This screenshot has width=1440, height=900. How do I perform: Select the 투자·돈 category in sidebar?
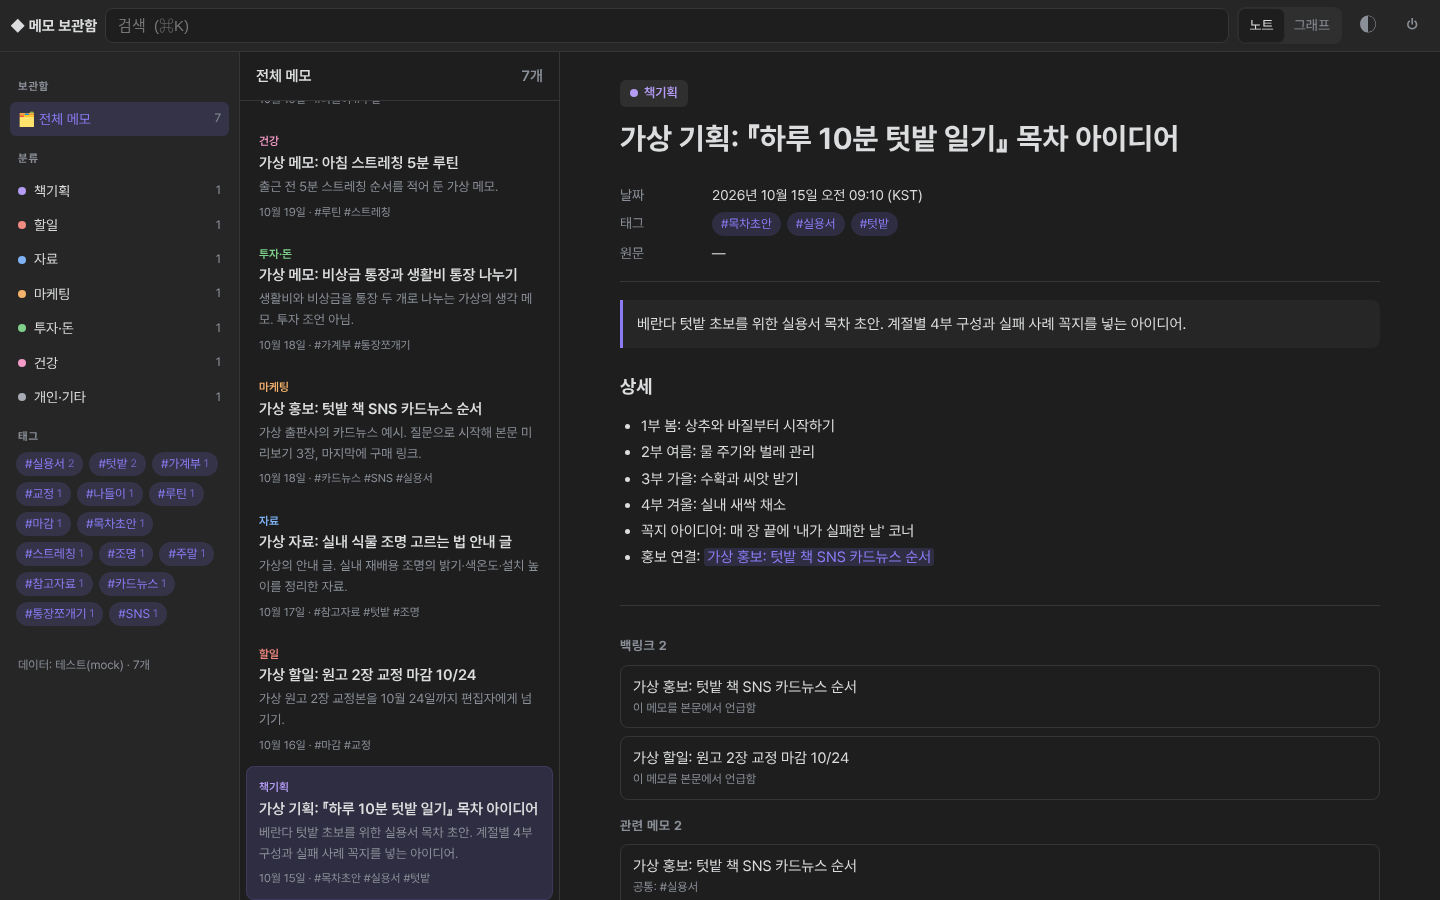[120, 328]
